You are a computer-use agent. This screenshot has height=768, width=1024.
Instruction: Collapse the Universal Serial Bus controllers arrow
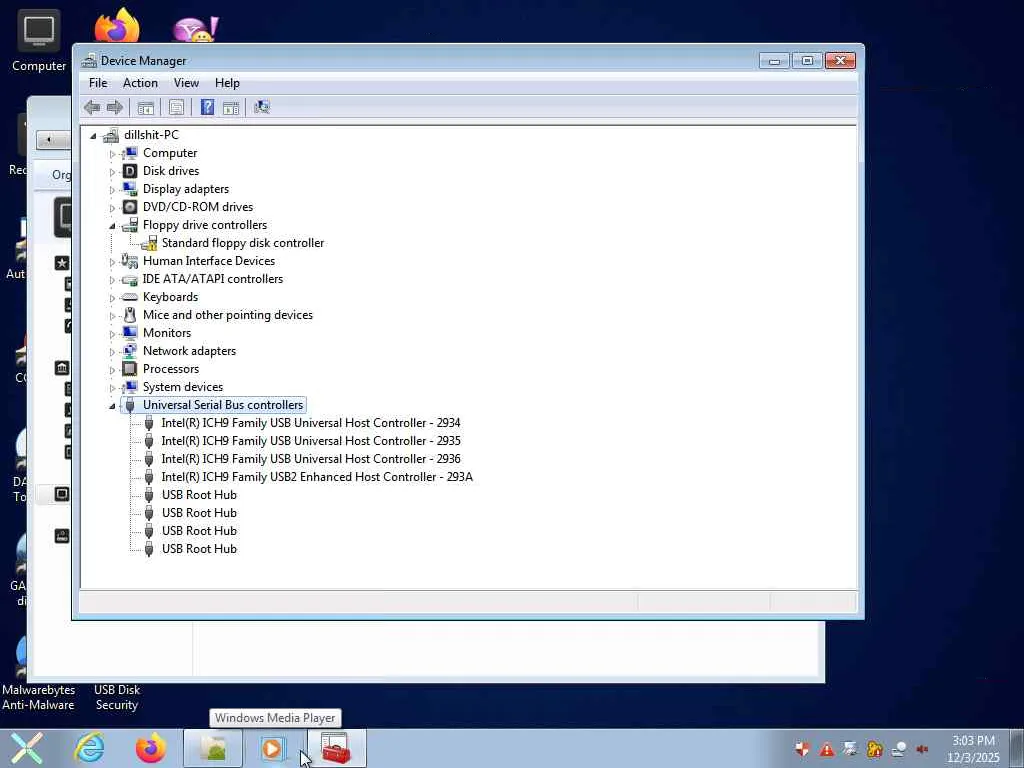coord(112,406)
